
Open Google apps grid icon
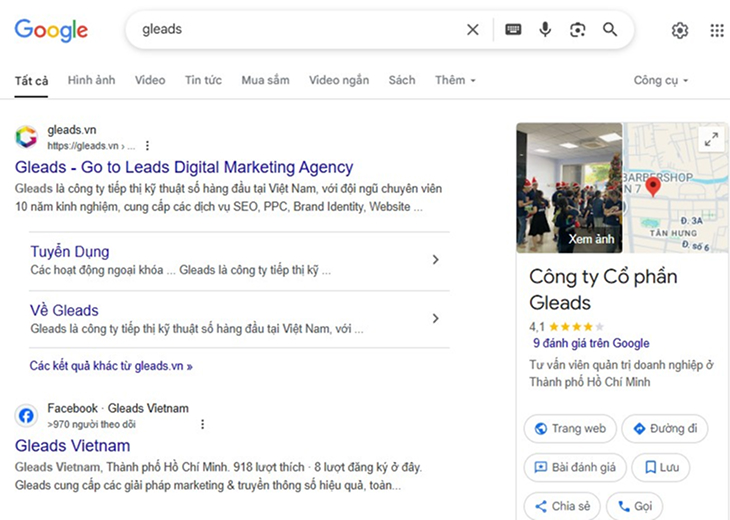pyautogui.click(x=717, y=30)
